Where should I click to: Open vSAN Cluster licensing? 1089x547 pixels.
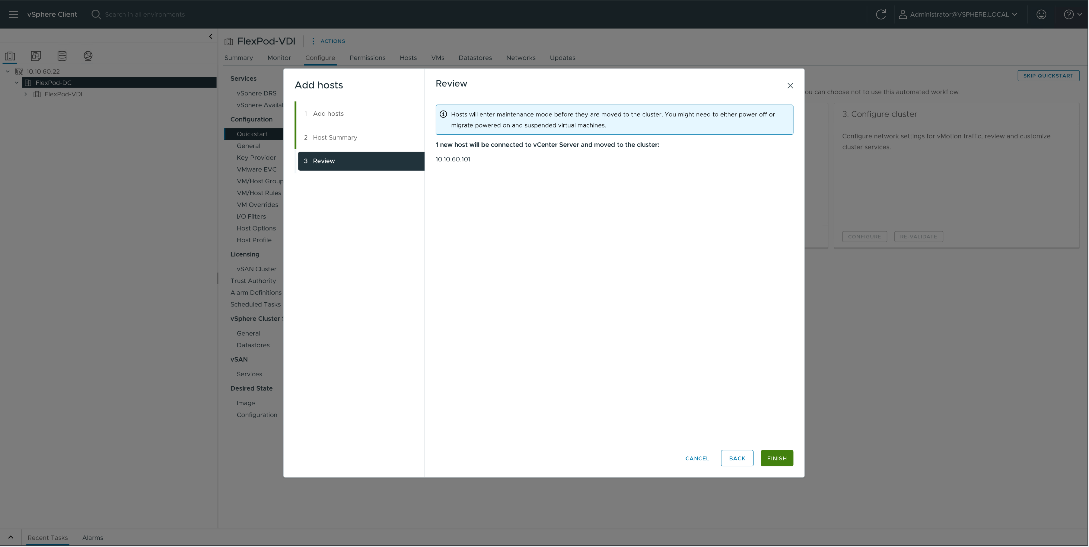[x=256, y=269]
